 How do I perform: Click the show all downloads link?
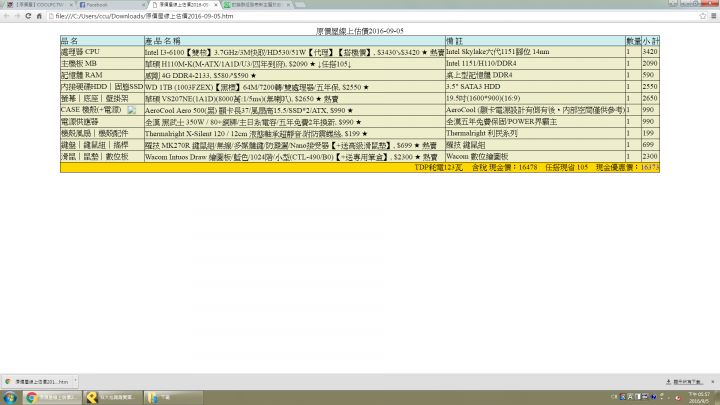pyautogui.click(x=685, y=382)
